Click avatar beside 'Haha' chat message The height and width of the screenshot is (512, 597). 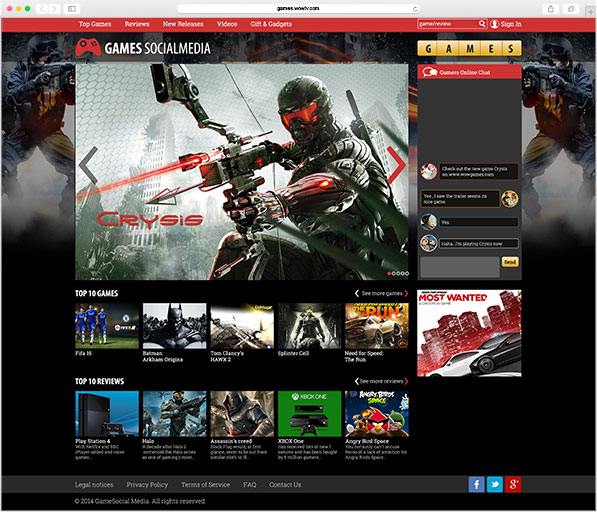429,243
